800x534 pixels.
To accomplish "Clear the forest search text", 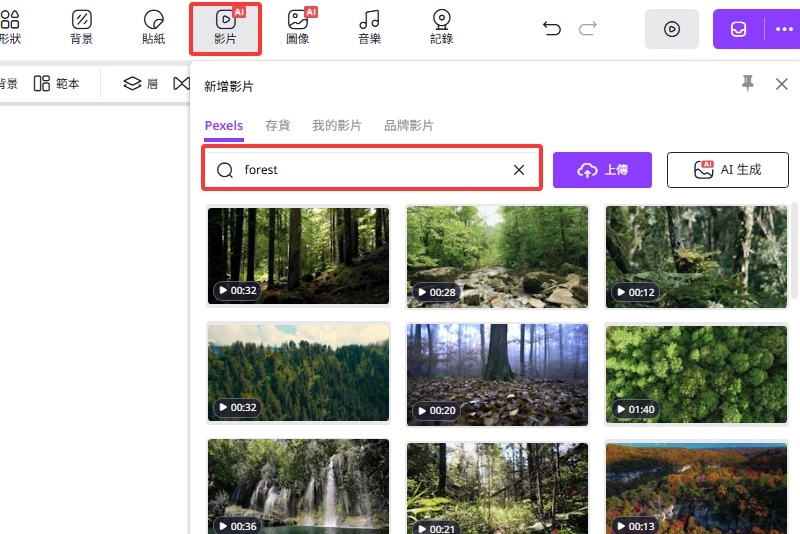I will pos(518,170).
